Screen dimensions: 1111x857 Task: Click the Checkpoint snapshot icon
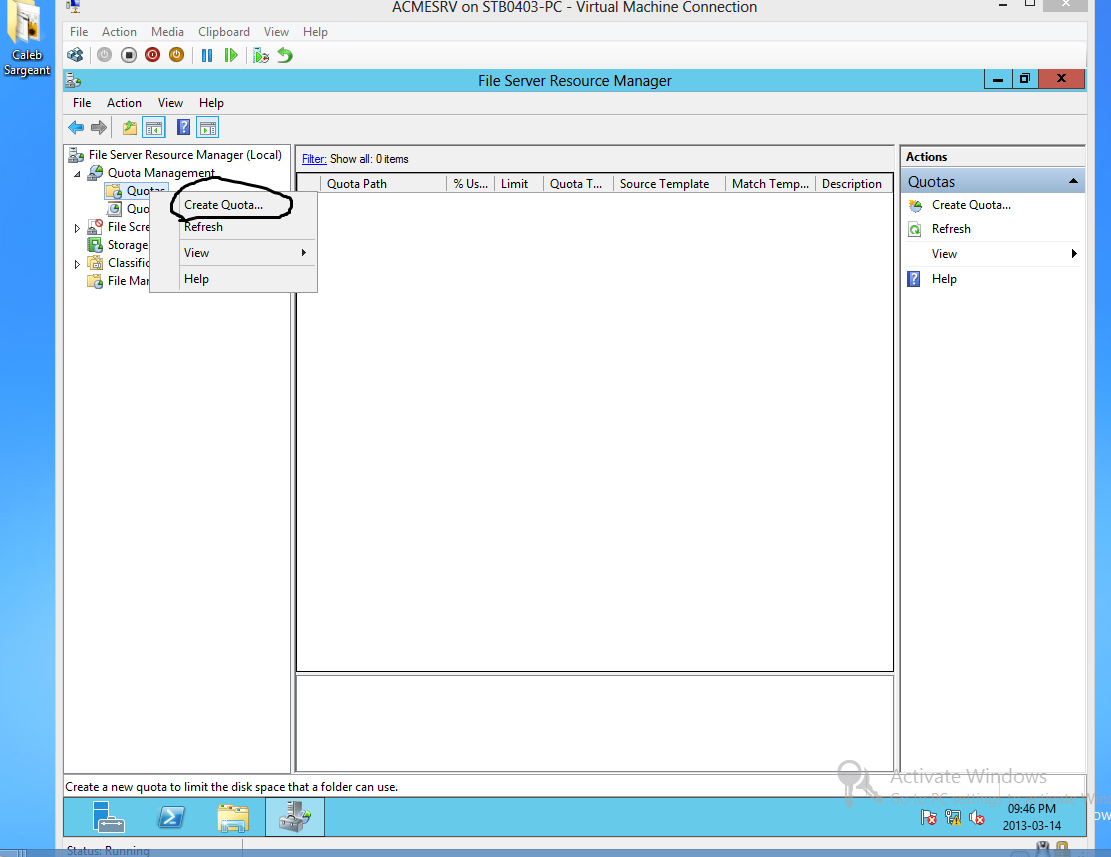261,55
